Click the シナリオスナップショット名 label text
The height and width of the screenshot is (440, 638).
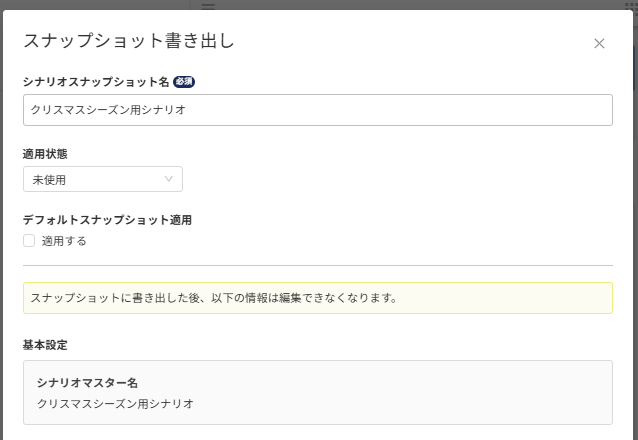coord(96,81)
